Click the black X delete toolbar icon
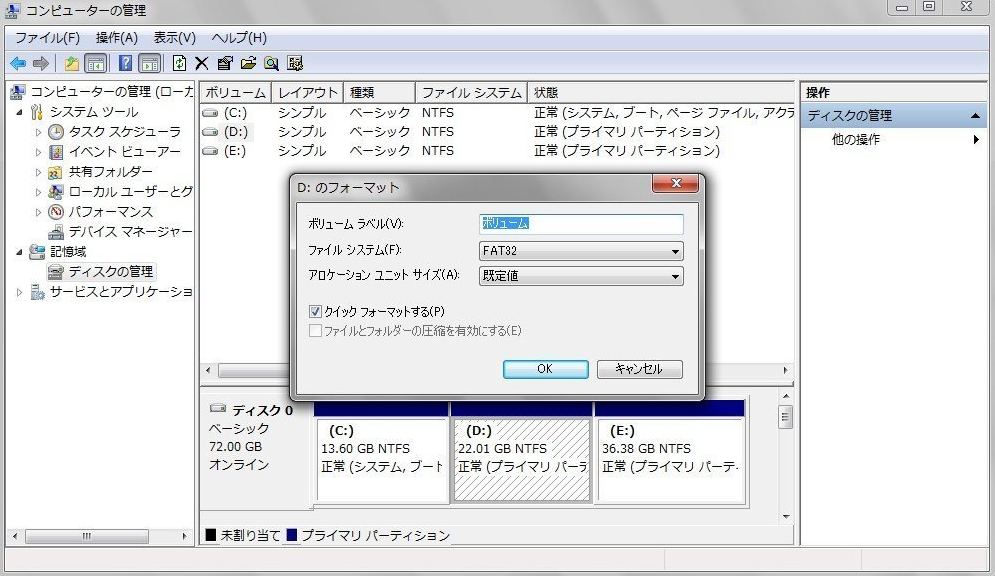Image resolution: width=995 pixels, height=576 pixels. tap(202, 63)
